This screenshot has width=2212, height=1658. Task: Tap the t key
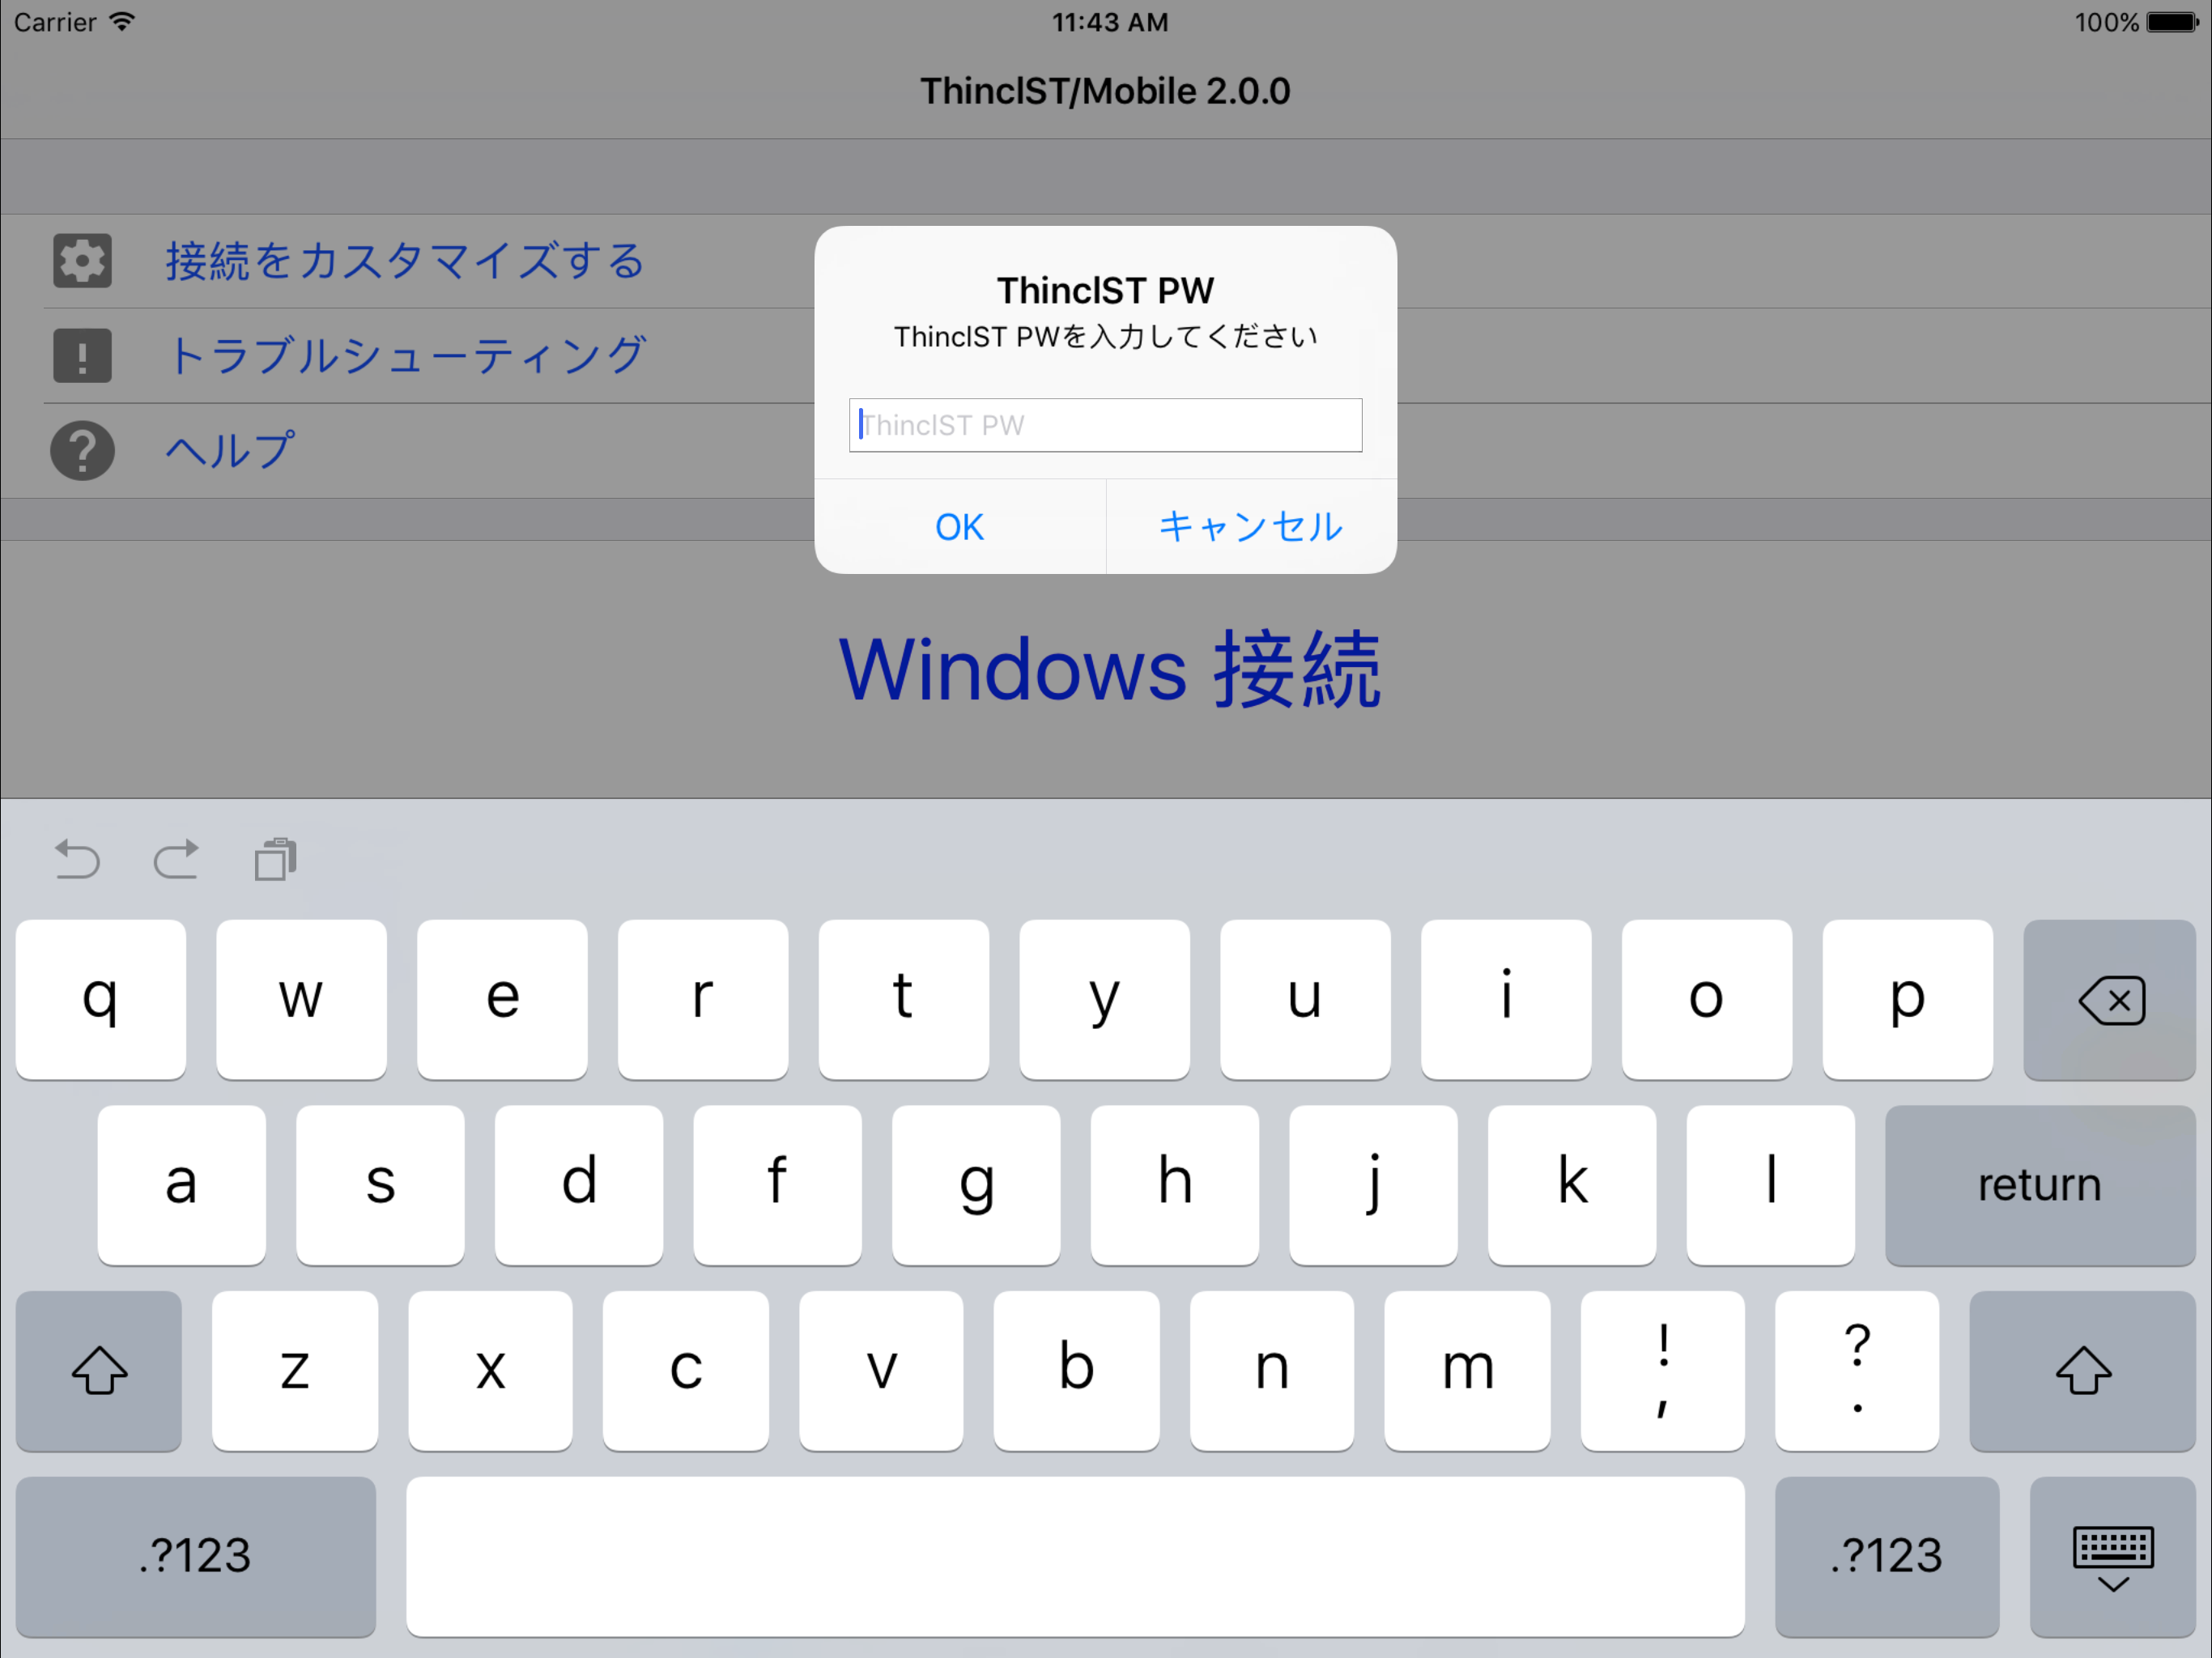pyautogui.click(x=903, y=999)
